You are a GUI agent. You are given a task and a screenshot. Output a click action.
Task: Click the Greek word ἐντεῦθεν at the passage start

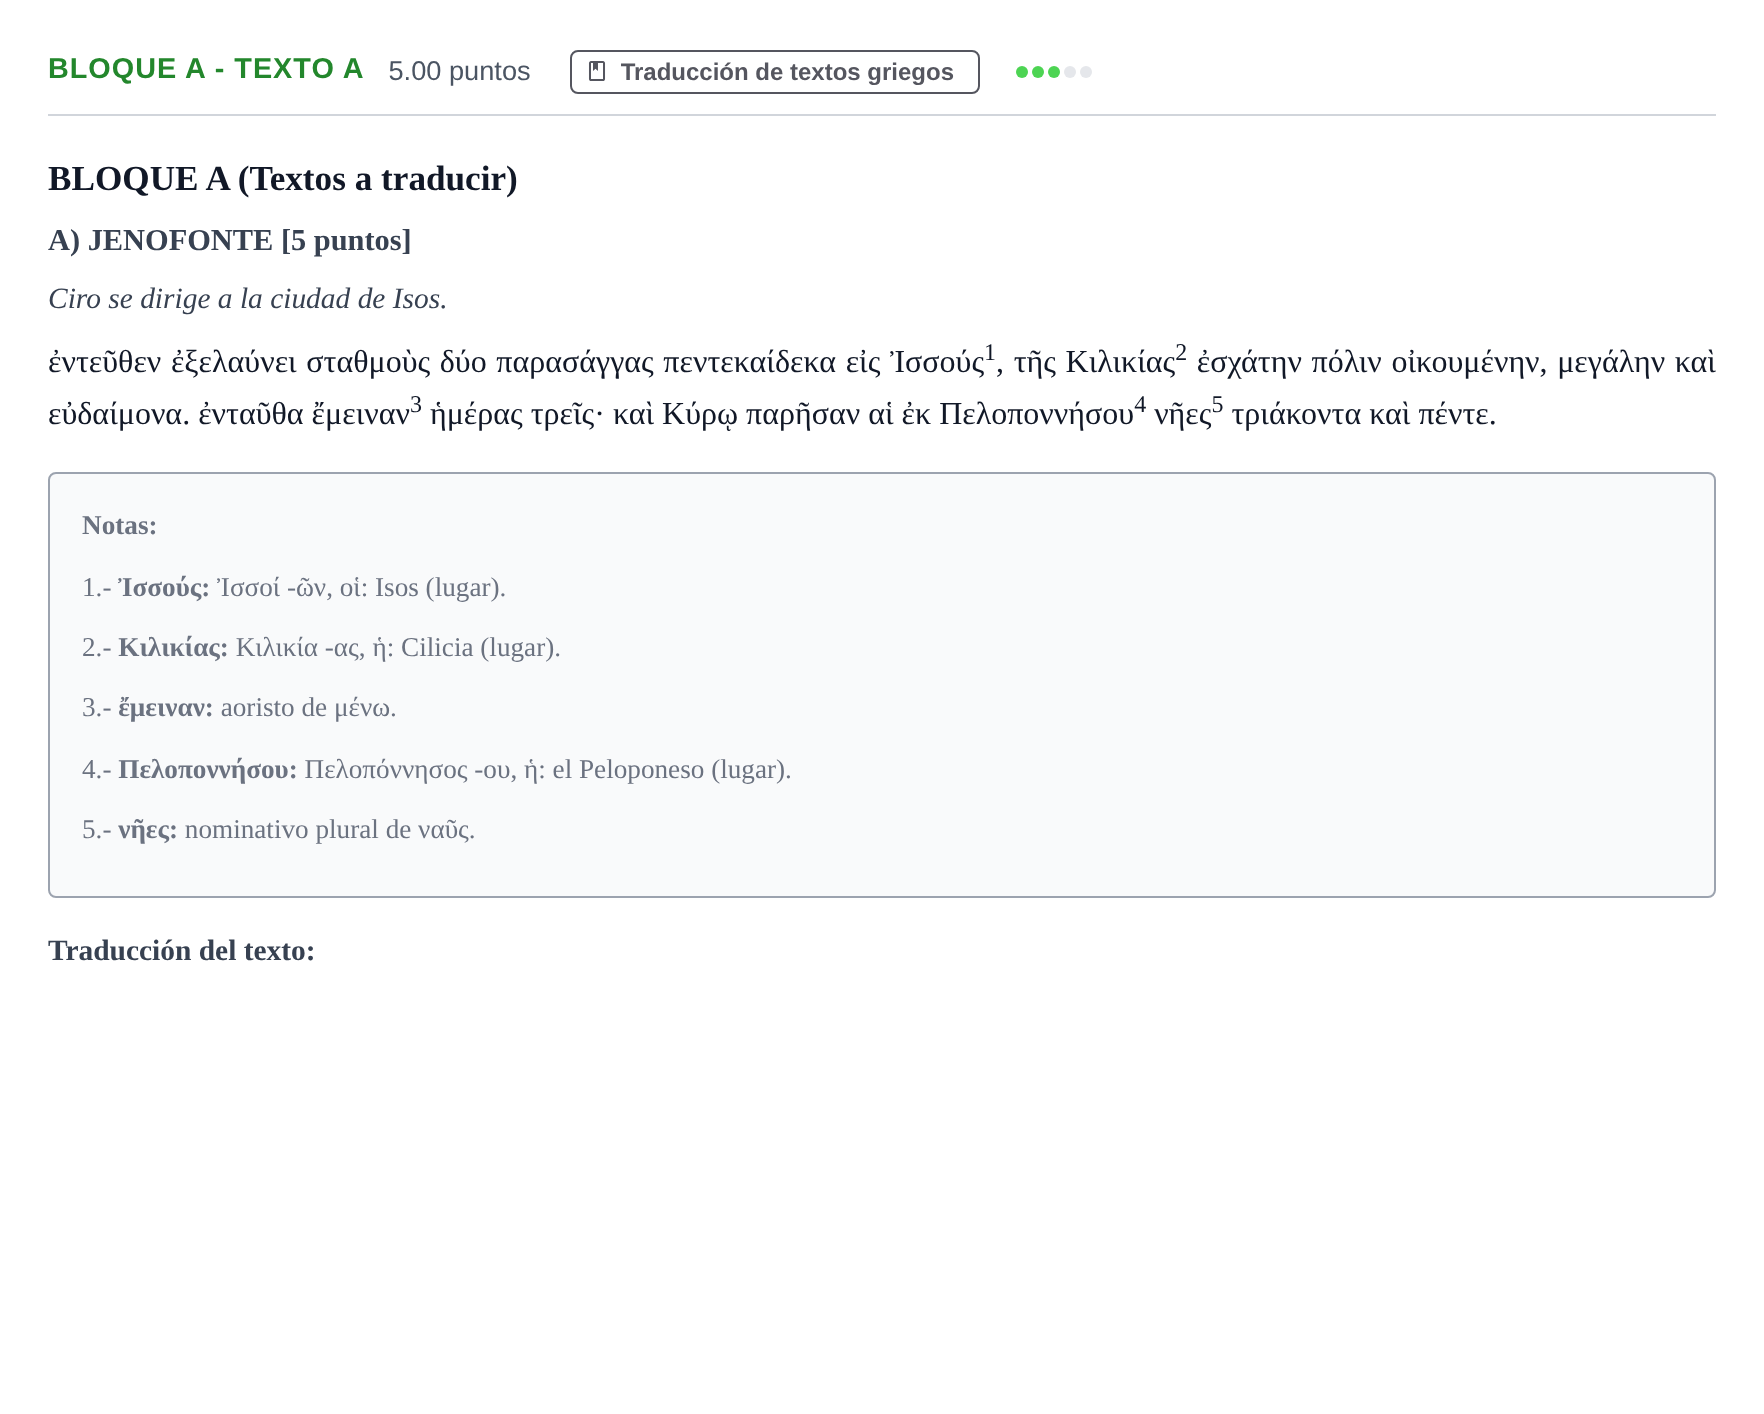[104, 362]
